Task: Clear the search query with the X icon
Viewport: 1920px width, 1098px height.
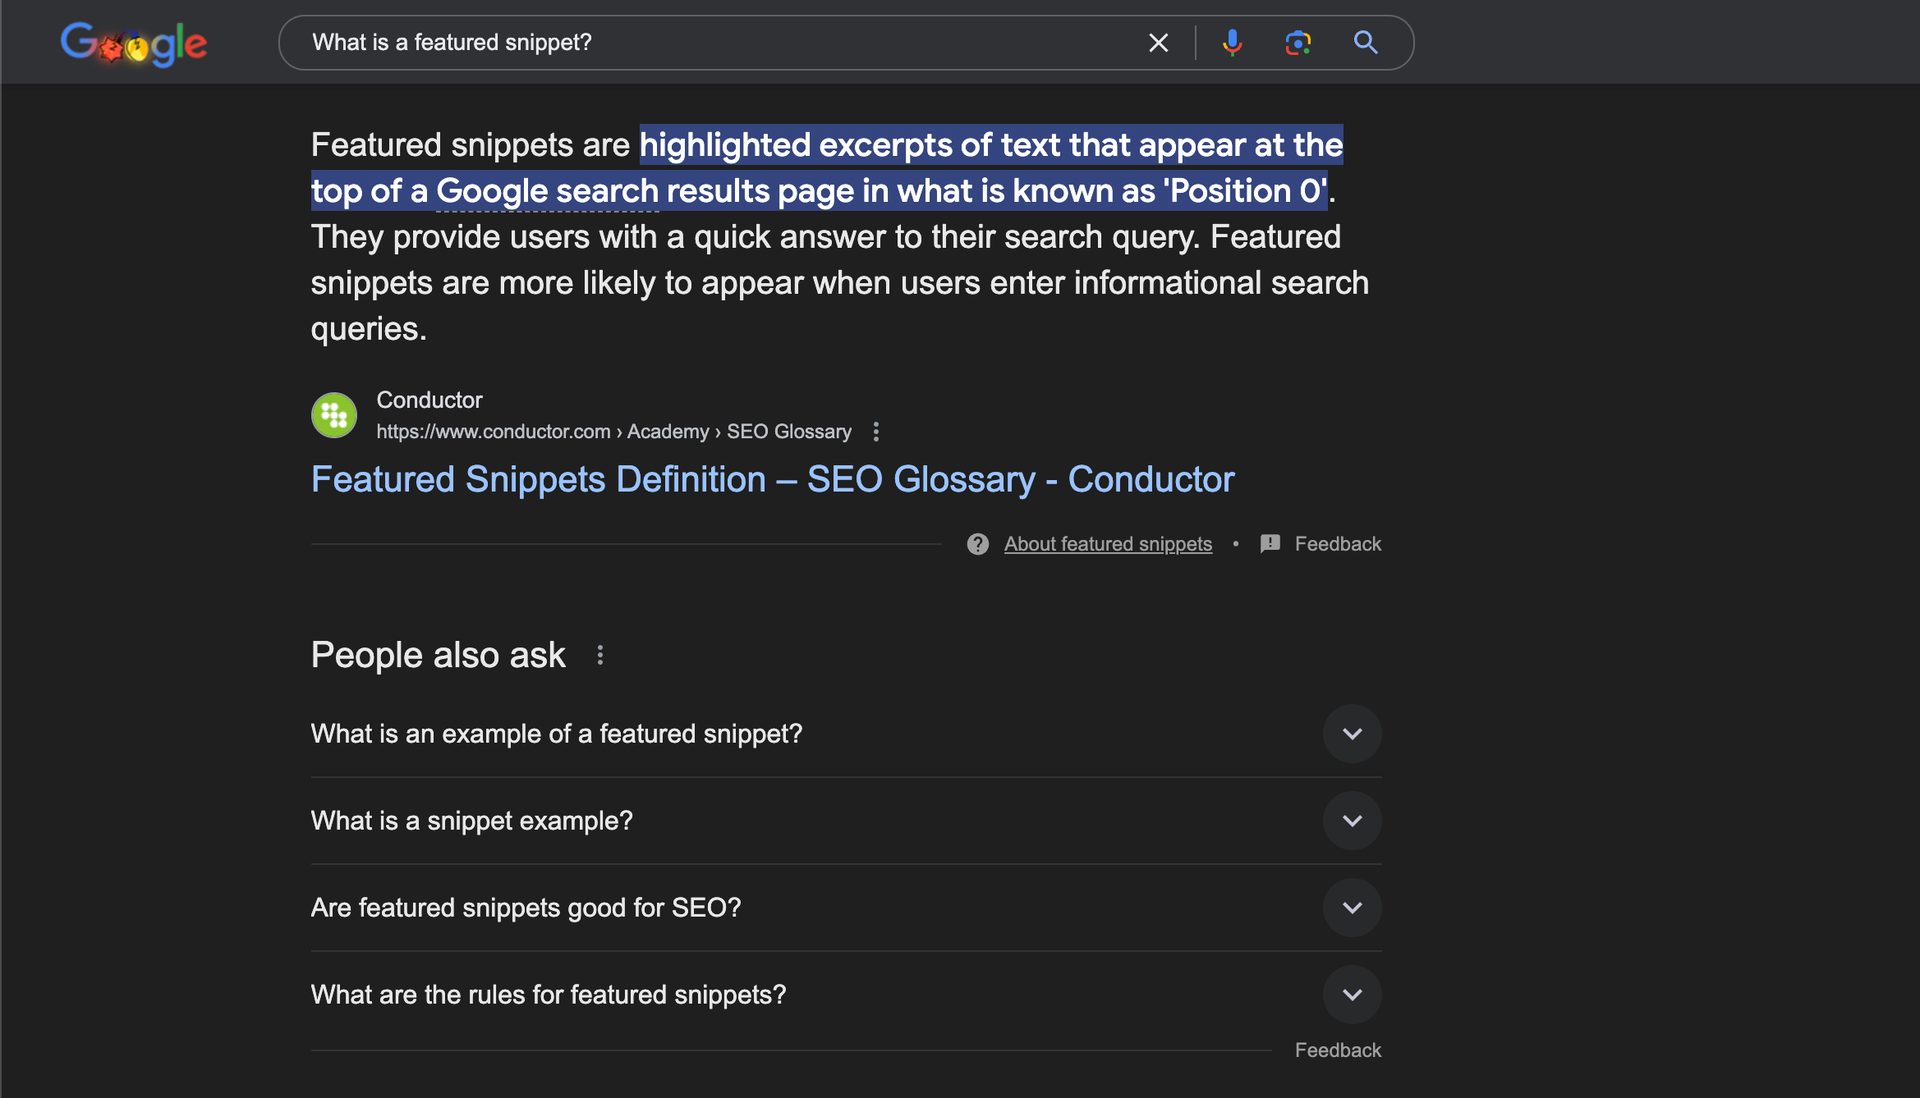Action: click(1157, 42)
